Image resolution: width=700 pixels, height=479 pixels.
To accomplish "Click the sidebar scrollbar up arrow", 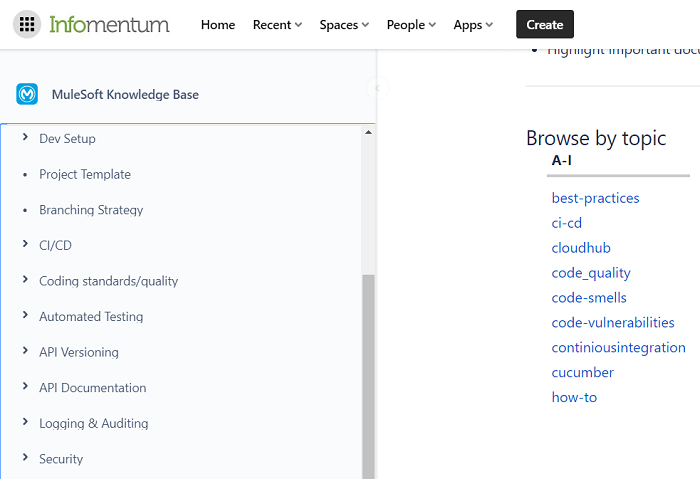I will pyautogui.click(x=368, y=132).
